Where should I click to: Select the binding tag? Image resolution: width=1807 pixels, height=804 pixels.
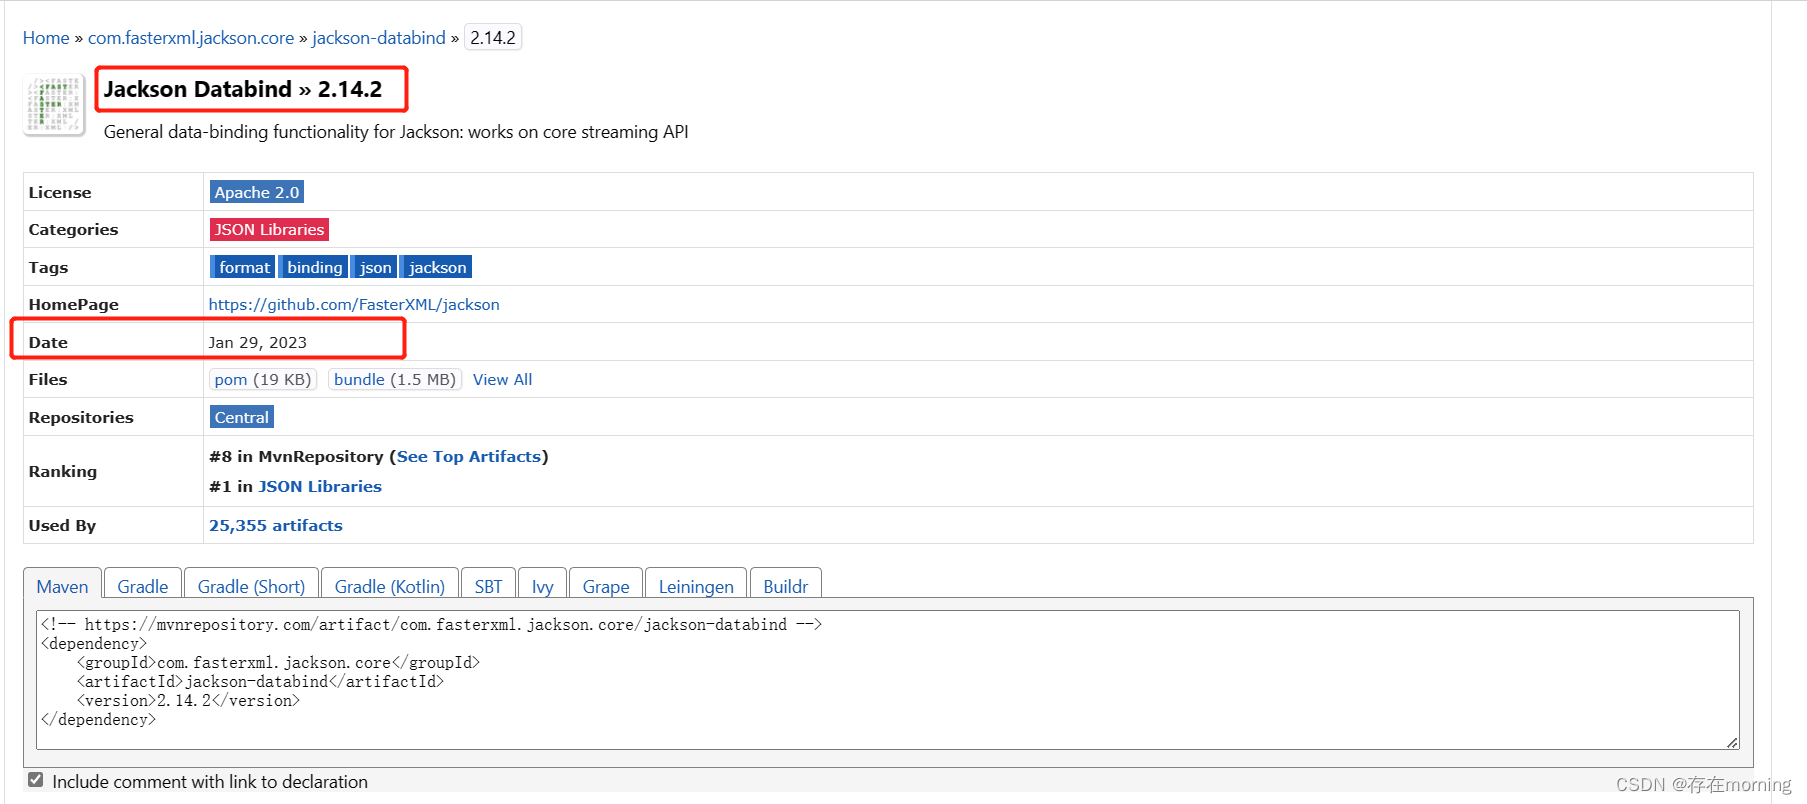point(314,267)
